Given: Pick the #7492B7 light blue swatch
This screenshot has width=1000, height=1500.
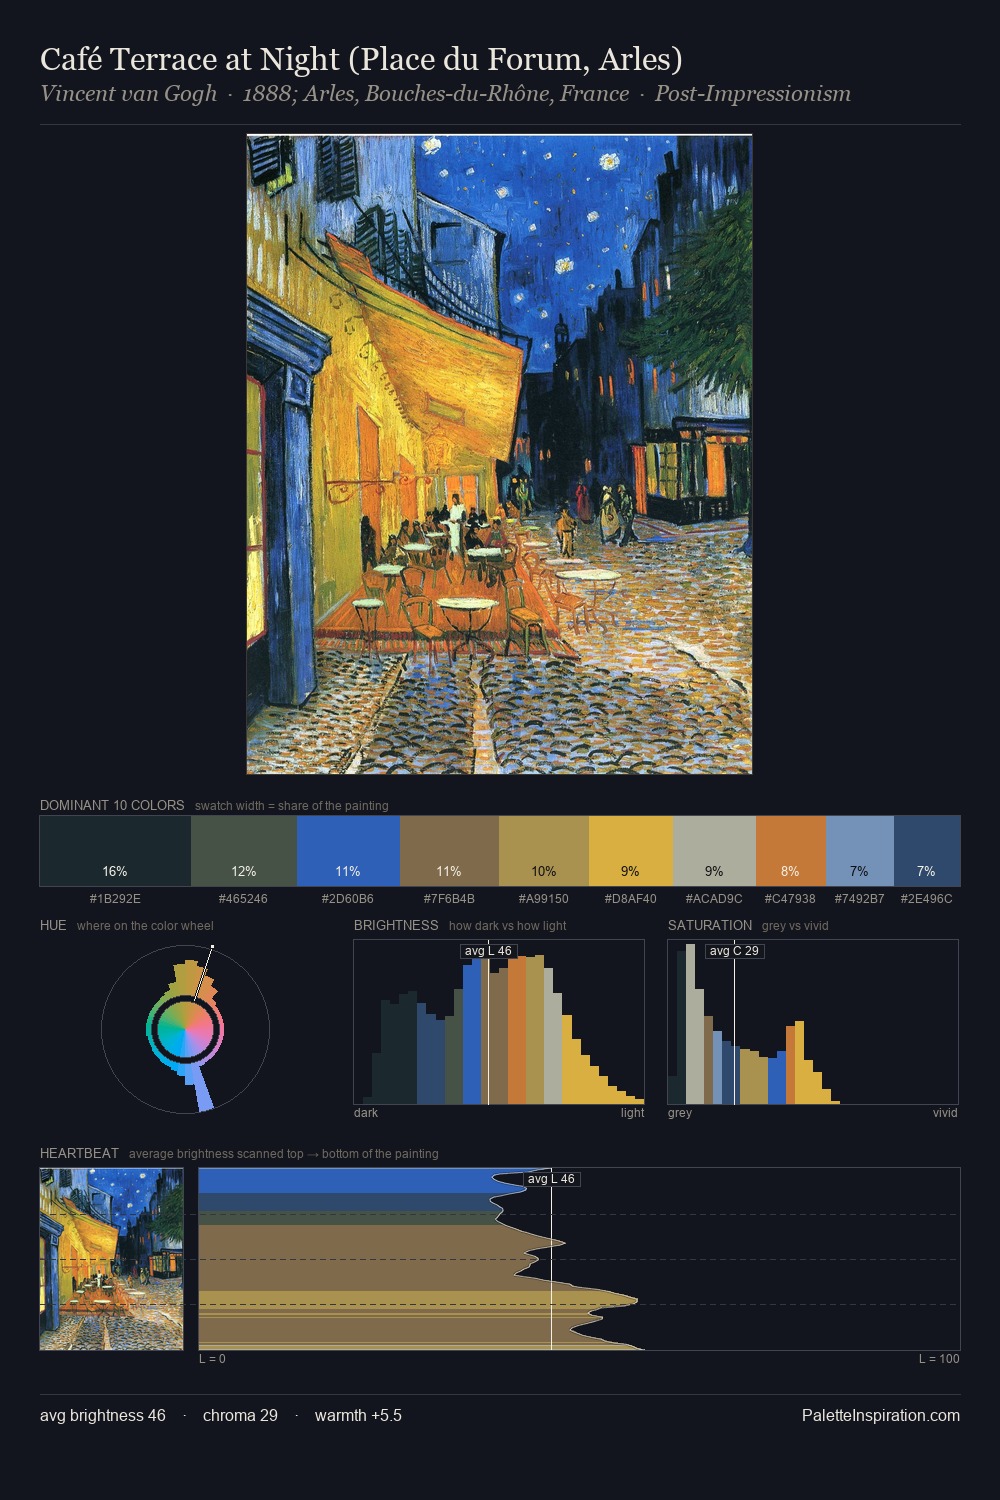Looking at the screenshot, I should tap(860, 851).
